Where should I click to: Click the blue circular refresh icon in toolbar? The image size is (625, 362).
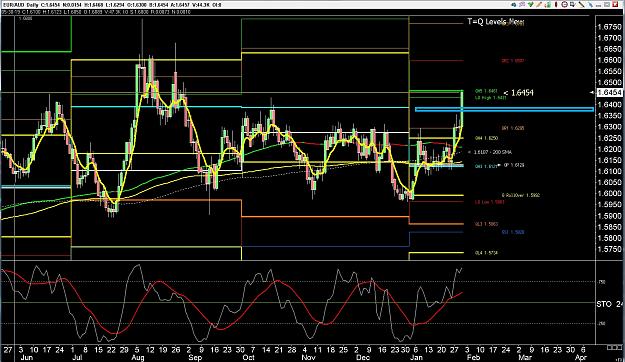[x=514, y=5]
